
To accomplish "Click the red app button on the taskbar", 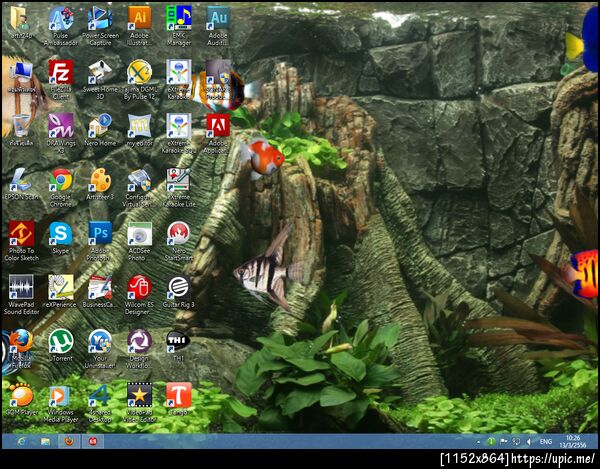I will coord(93,442).
